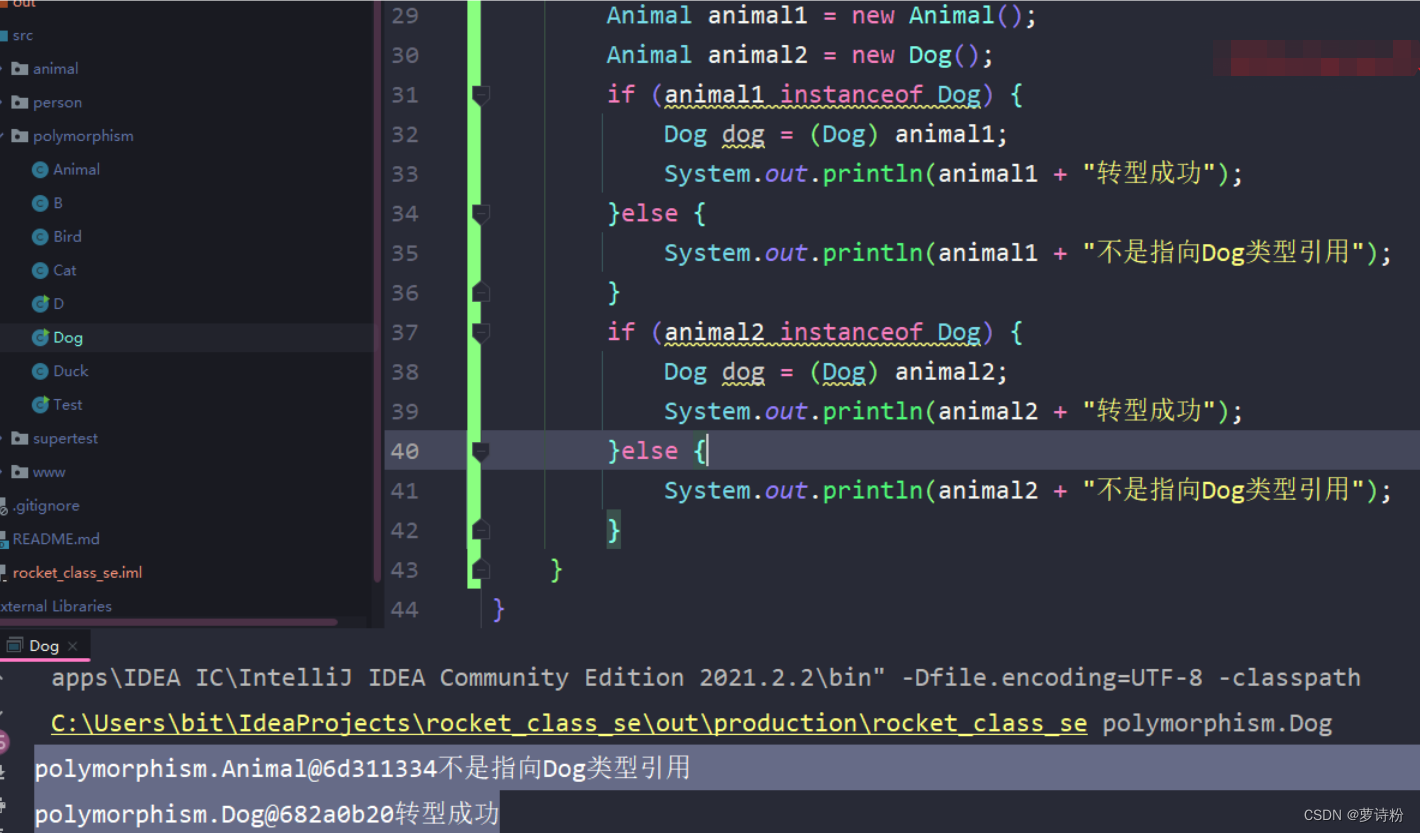Screen dimensions: 1420x833
Task: Click 'animal2' argument on line 41
Action: (x=988, y=490)
